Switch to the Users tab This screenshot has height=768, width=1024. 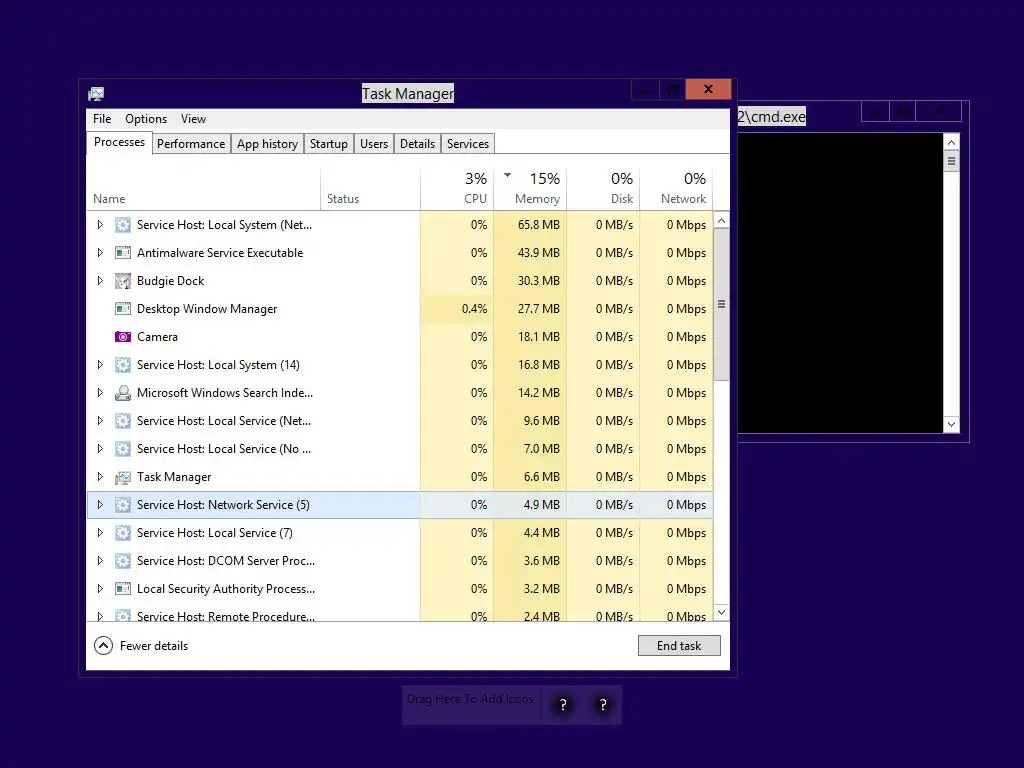pyautogui.click(x=374, y=144)
